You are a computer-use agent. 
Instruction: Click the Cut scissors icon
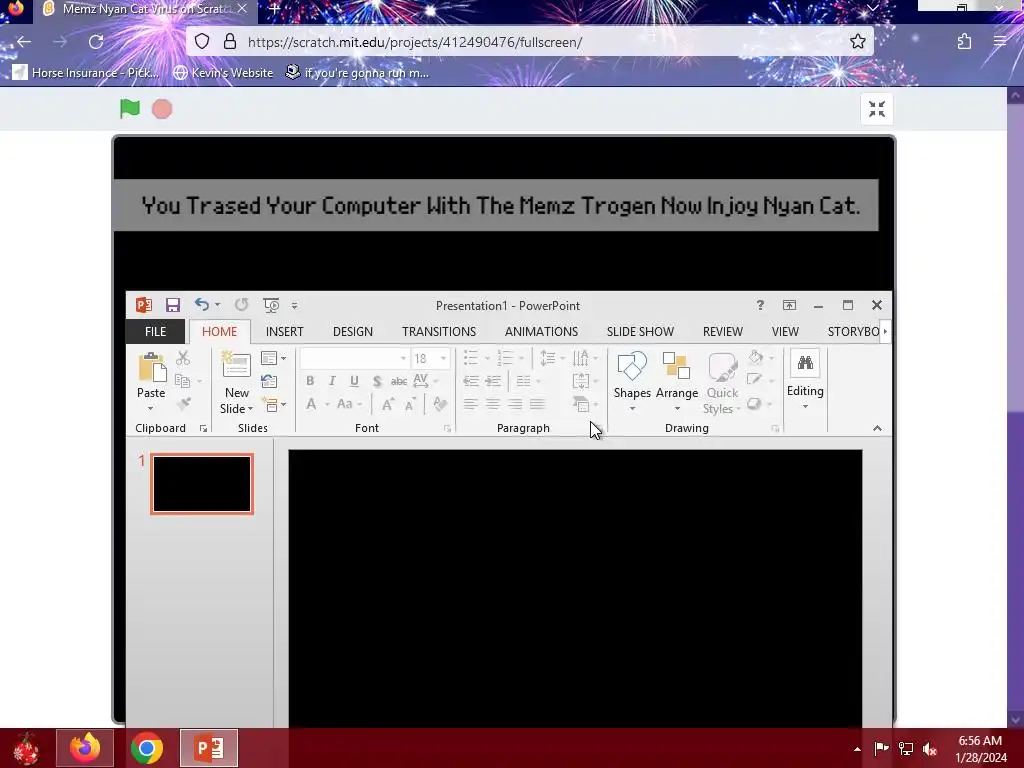[183, 357]
